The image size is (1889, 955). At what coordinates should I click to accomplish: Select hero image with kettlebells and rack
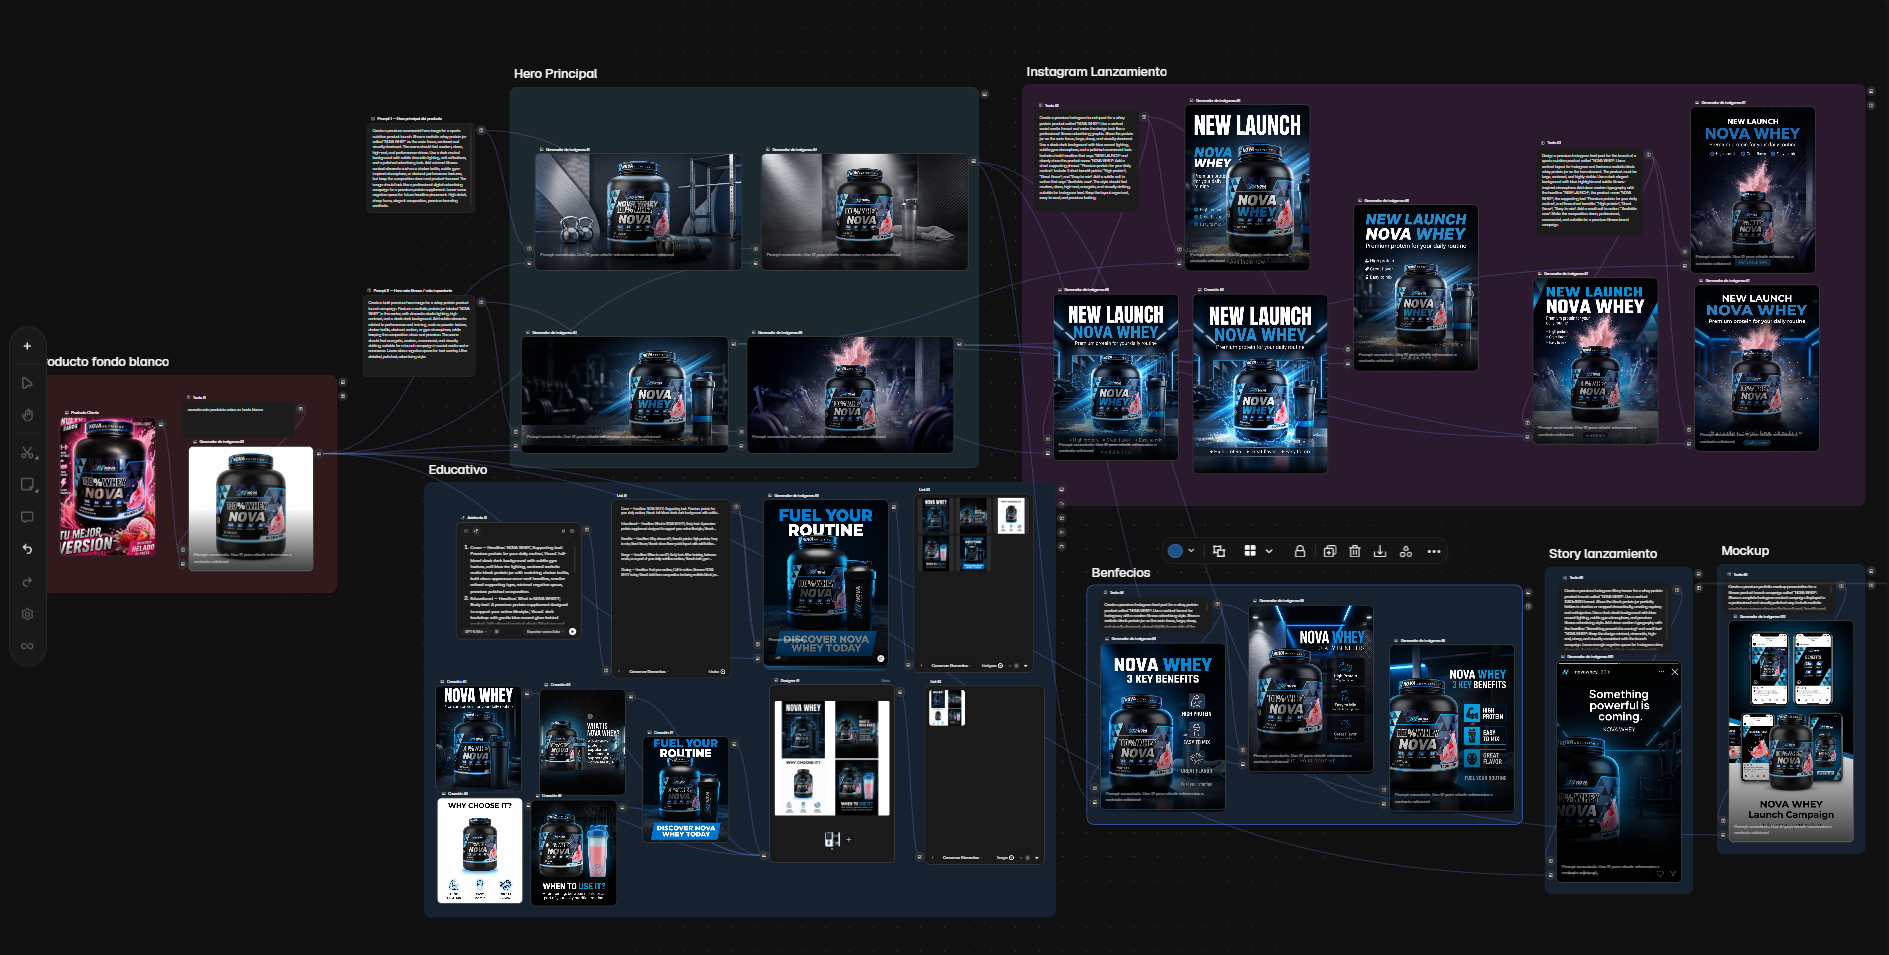pos(638,211)
